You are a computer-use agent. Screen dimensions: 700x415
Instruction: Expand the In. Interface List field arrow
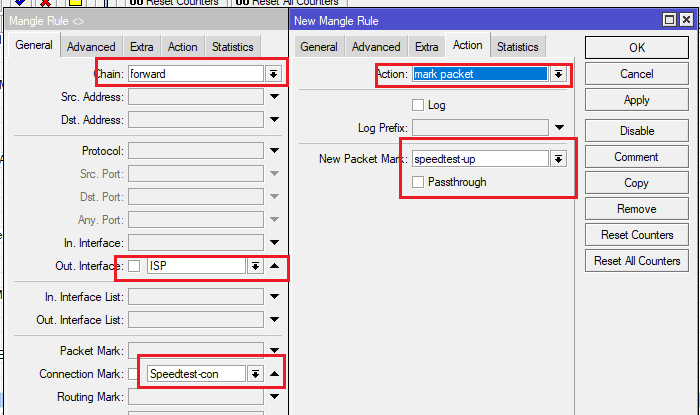[x=275, y=297]
